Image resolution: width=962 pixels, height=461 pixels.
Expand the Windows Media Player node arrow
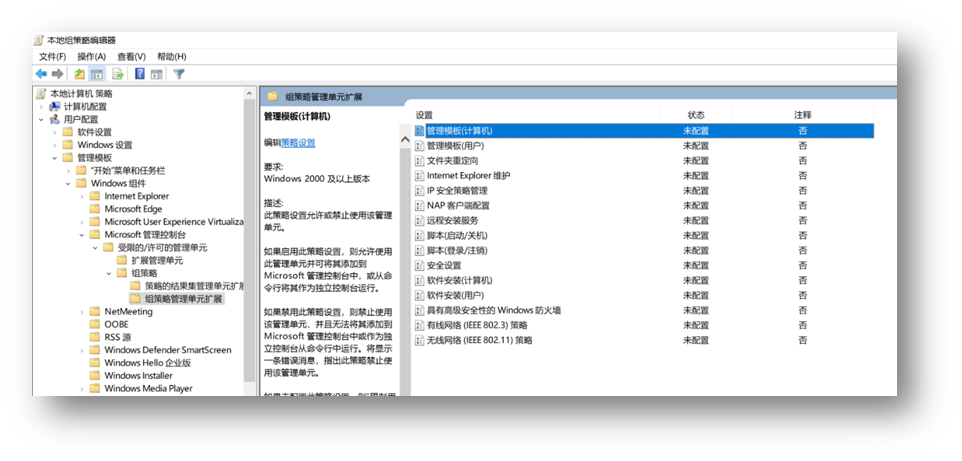point(82,389)
